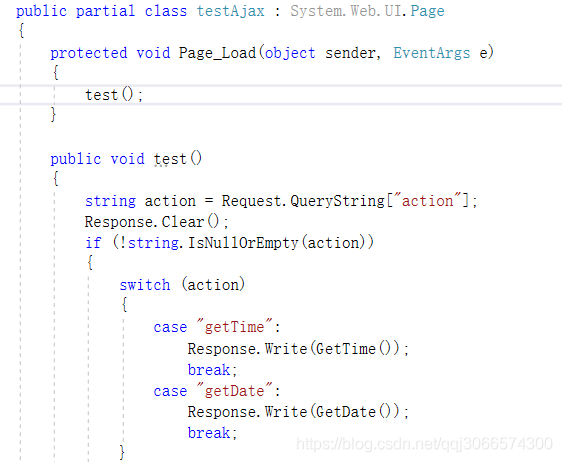This screenshot has height=462, width=562.
Task: Click the 'protected' keyword
Action: pos(89,53)
